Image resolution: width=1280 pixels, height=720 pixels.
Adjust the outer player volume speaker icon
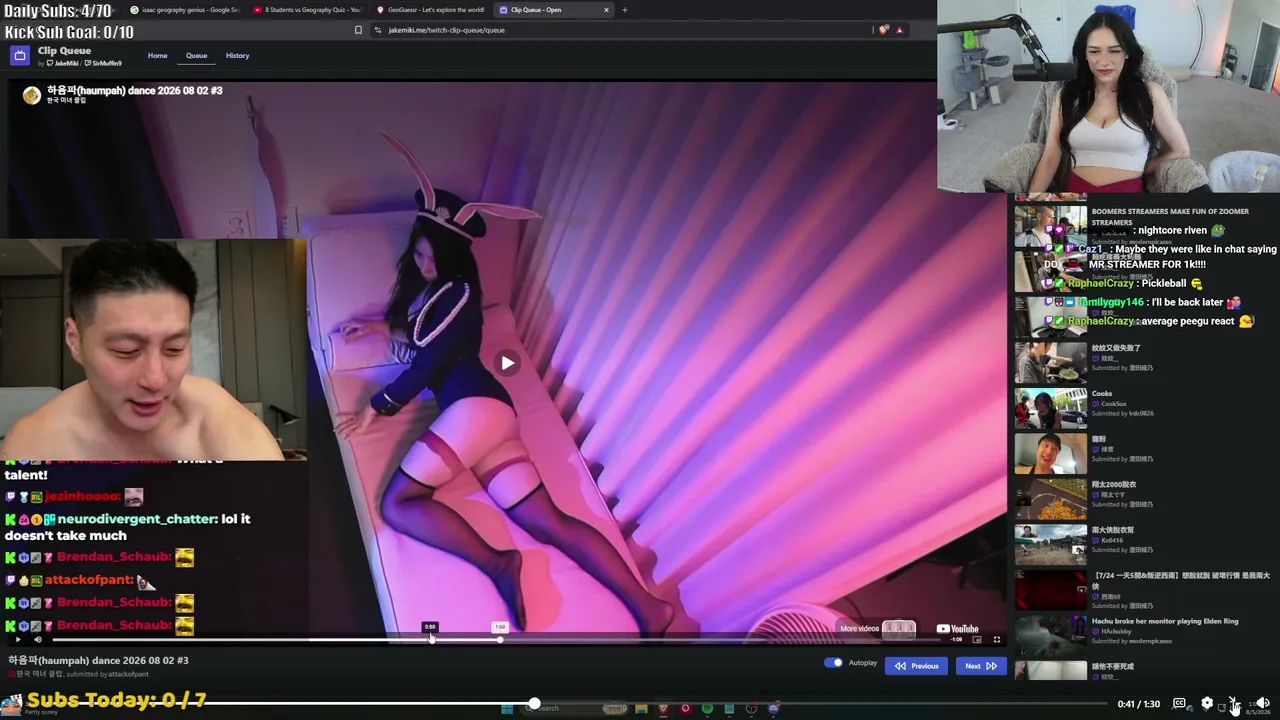click(1262, 704)
